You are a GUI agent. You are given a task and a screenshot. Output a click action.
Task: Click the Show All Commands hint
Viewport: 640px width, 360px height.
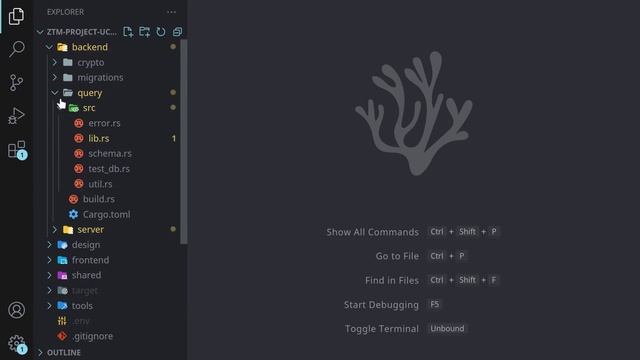pyautogui.click(x=372, y=232)
